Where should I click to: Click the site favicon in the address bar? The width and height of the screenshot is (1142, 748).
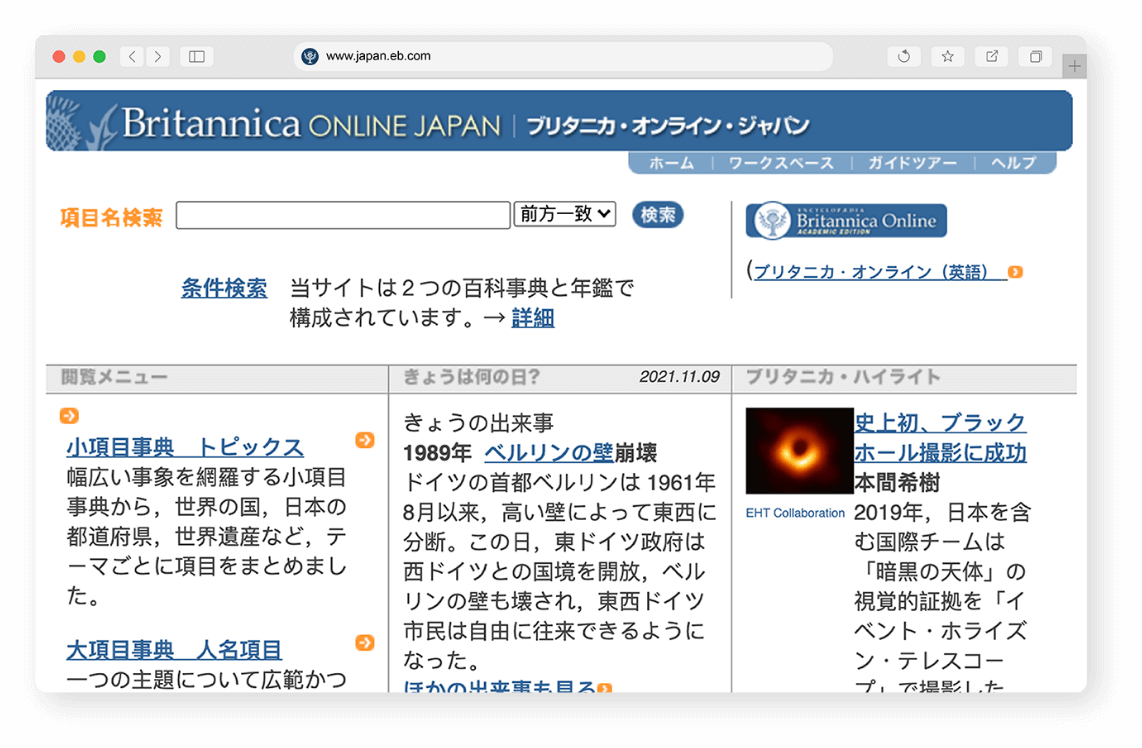310,56
